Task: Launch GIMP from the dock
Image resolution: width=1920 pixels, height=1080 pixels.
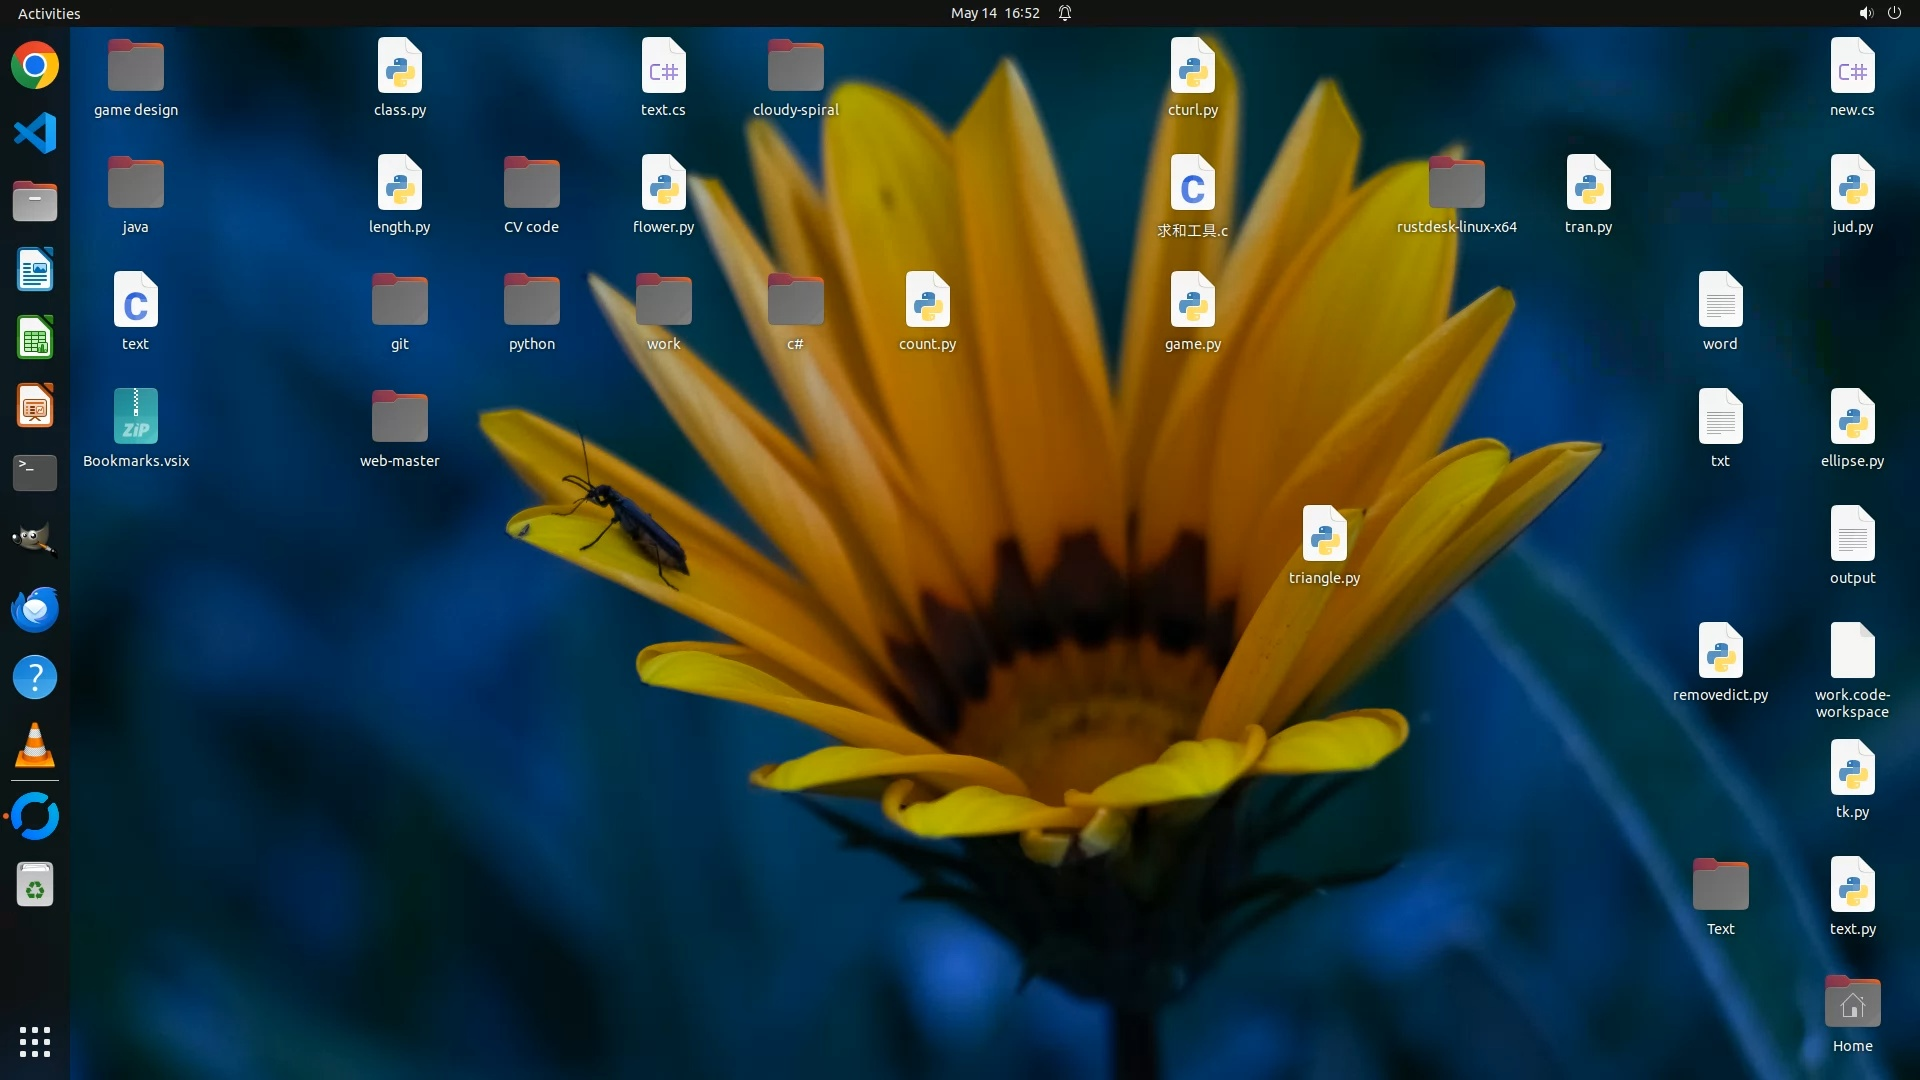Action: coord(35,541)
